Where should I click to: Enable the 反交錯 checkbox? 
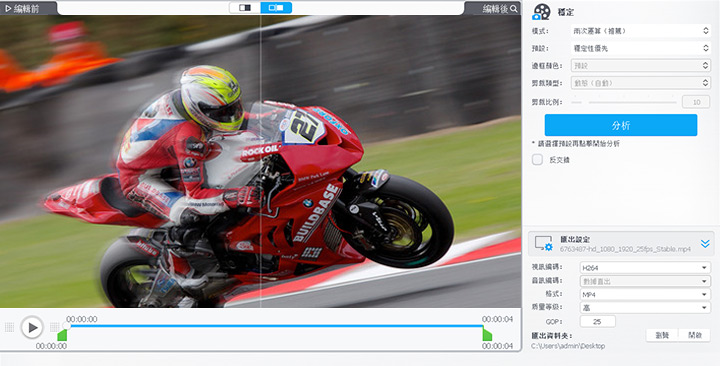click(x=537, y=160)
